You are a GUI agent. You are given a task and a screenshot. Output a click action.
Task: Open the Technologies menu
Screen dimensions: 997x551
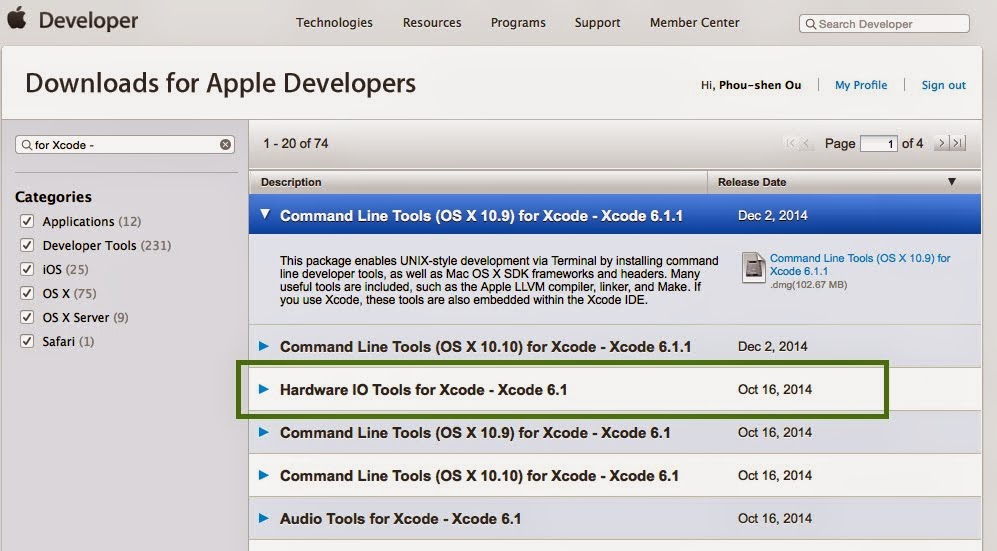click(x=334, y=23)
